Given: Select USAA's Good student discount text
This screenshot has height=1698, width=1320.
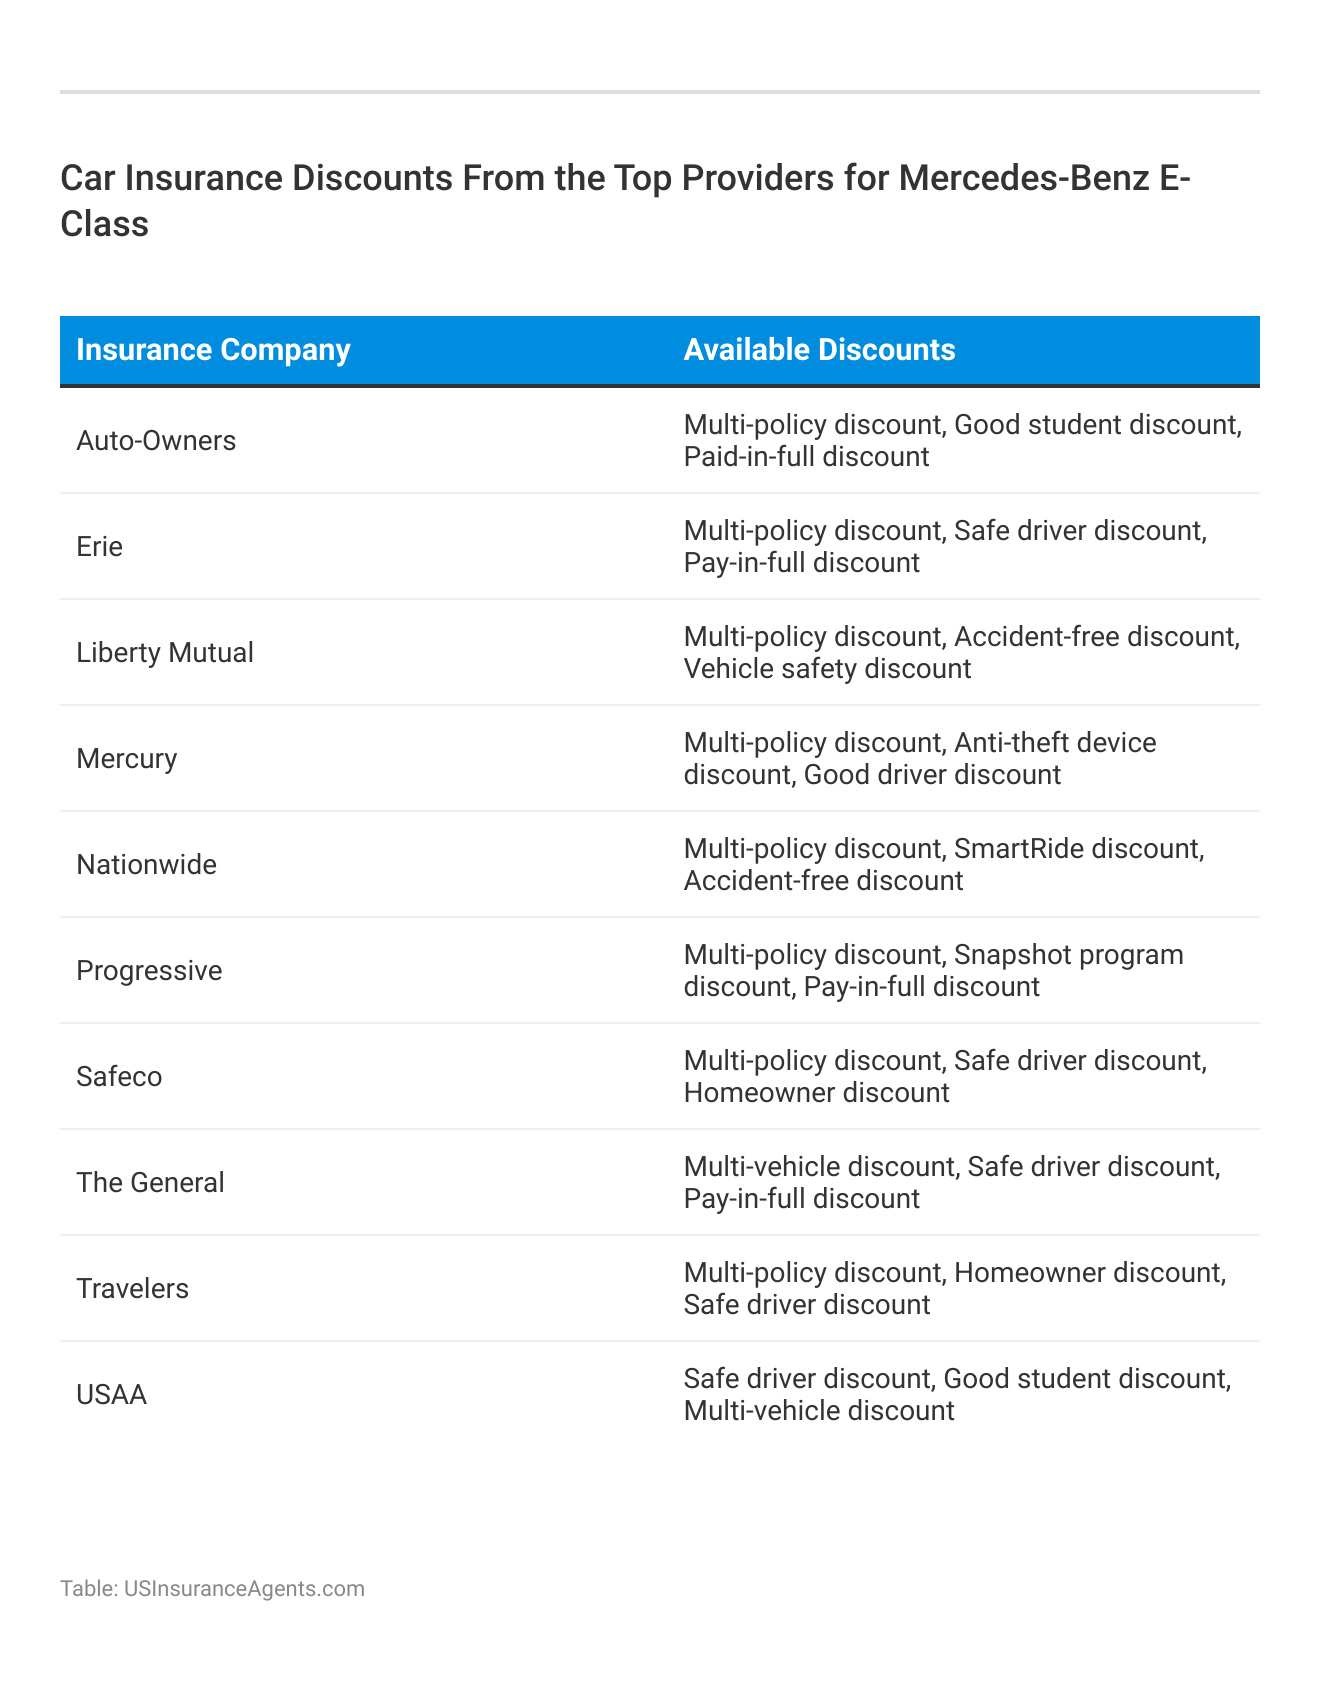Looking at the screenshot, I should click(1085, 1379).
